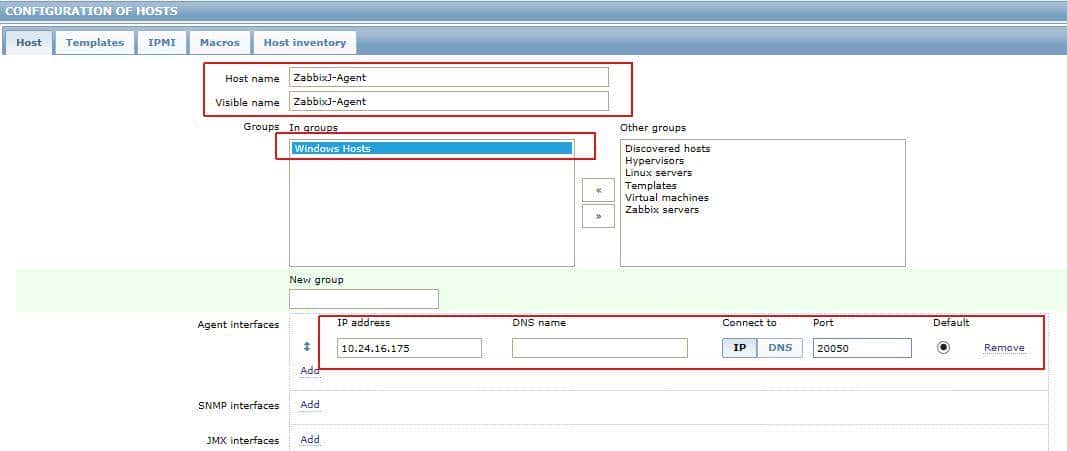
Task: Select Discovered hosts in Other groups
Action: coord(667,148)
